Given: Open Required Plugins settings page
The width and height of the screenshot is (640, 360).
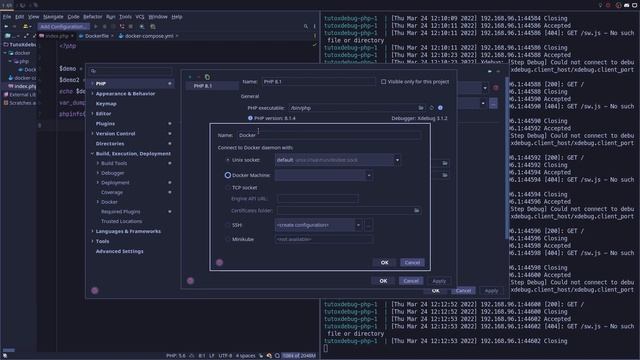Looking at the screenshot, I should tap(120, 211).
